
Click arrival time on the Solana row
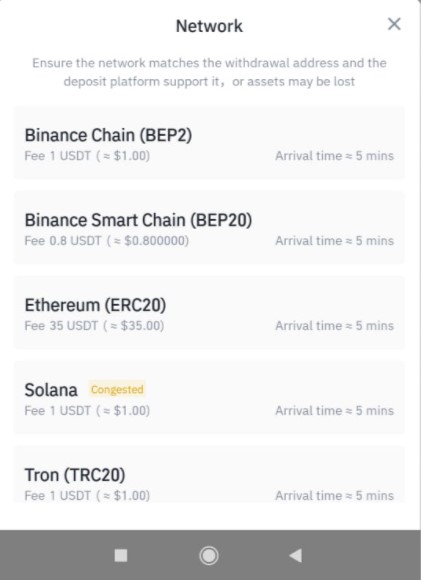[334, 411]
